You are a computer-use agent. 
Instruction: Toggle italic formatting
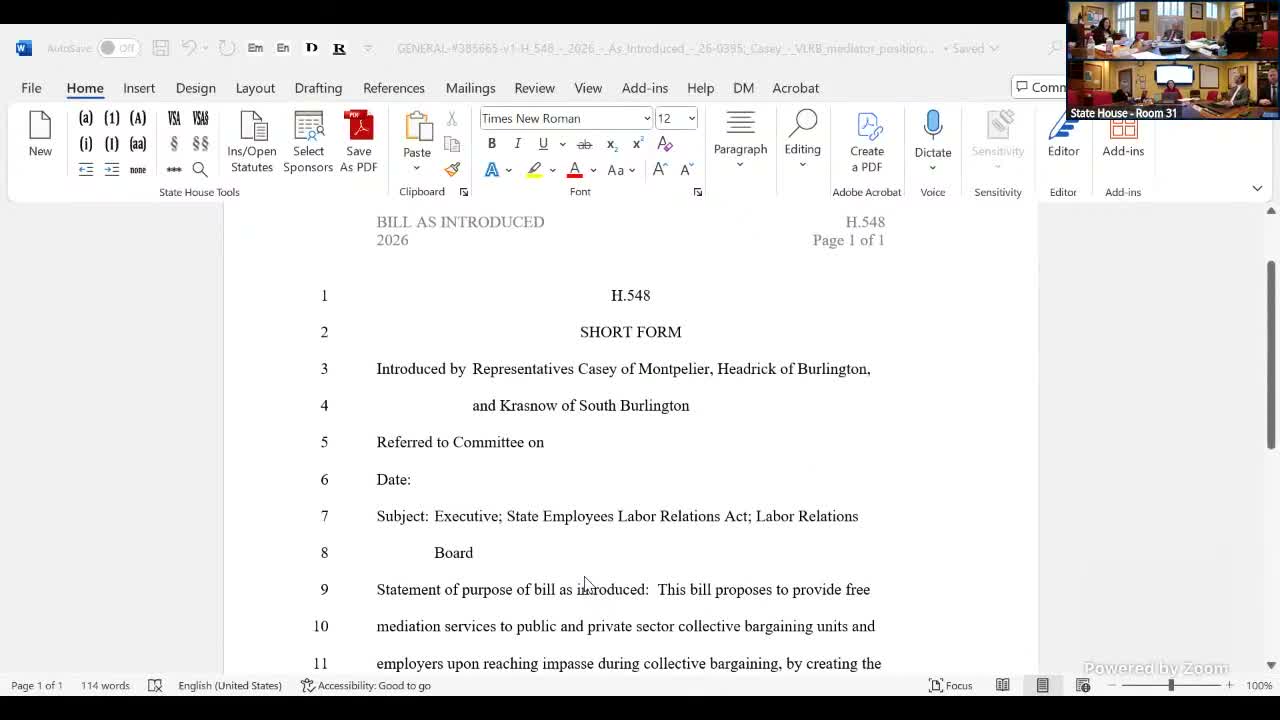tap(517, 144)
